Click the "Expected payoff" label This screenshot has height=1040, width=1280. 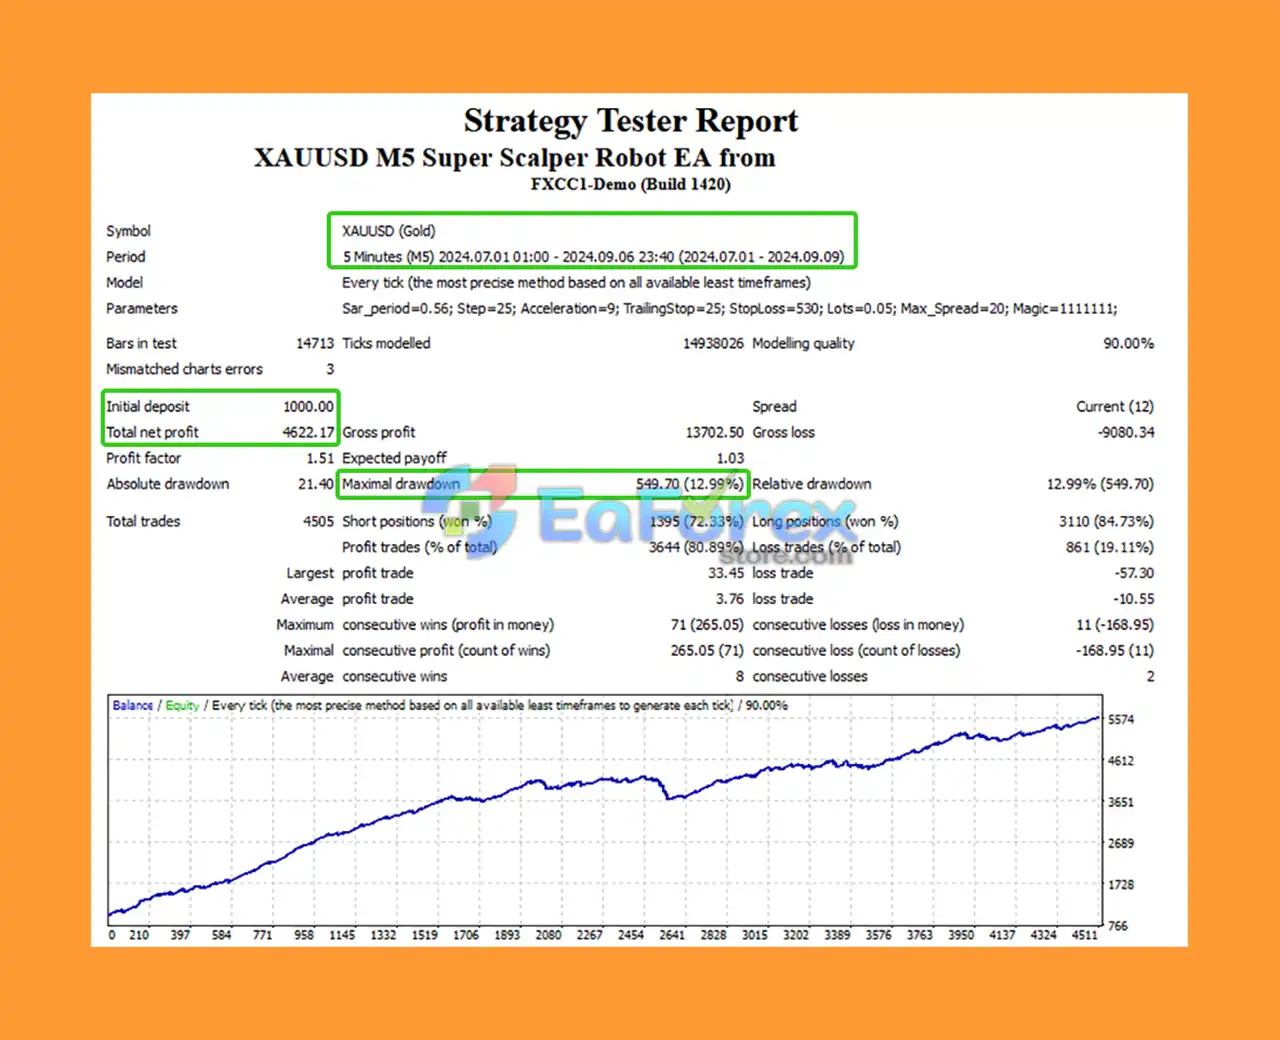[x=394, y=459]
